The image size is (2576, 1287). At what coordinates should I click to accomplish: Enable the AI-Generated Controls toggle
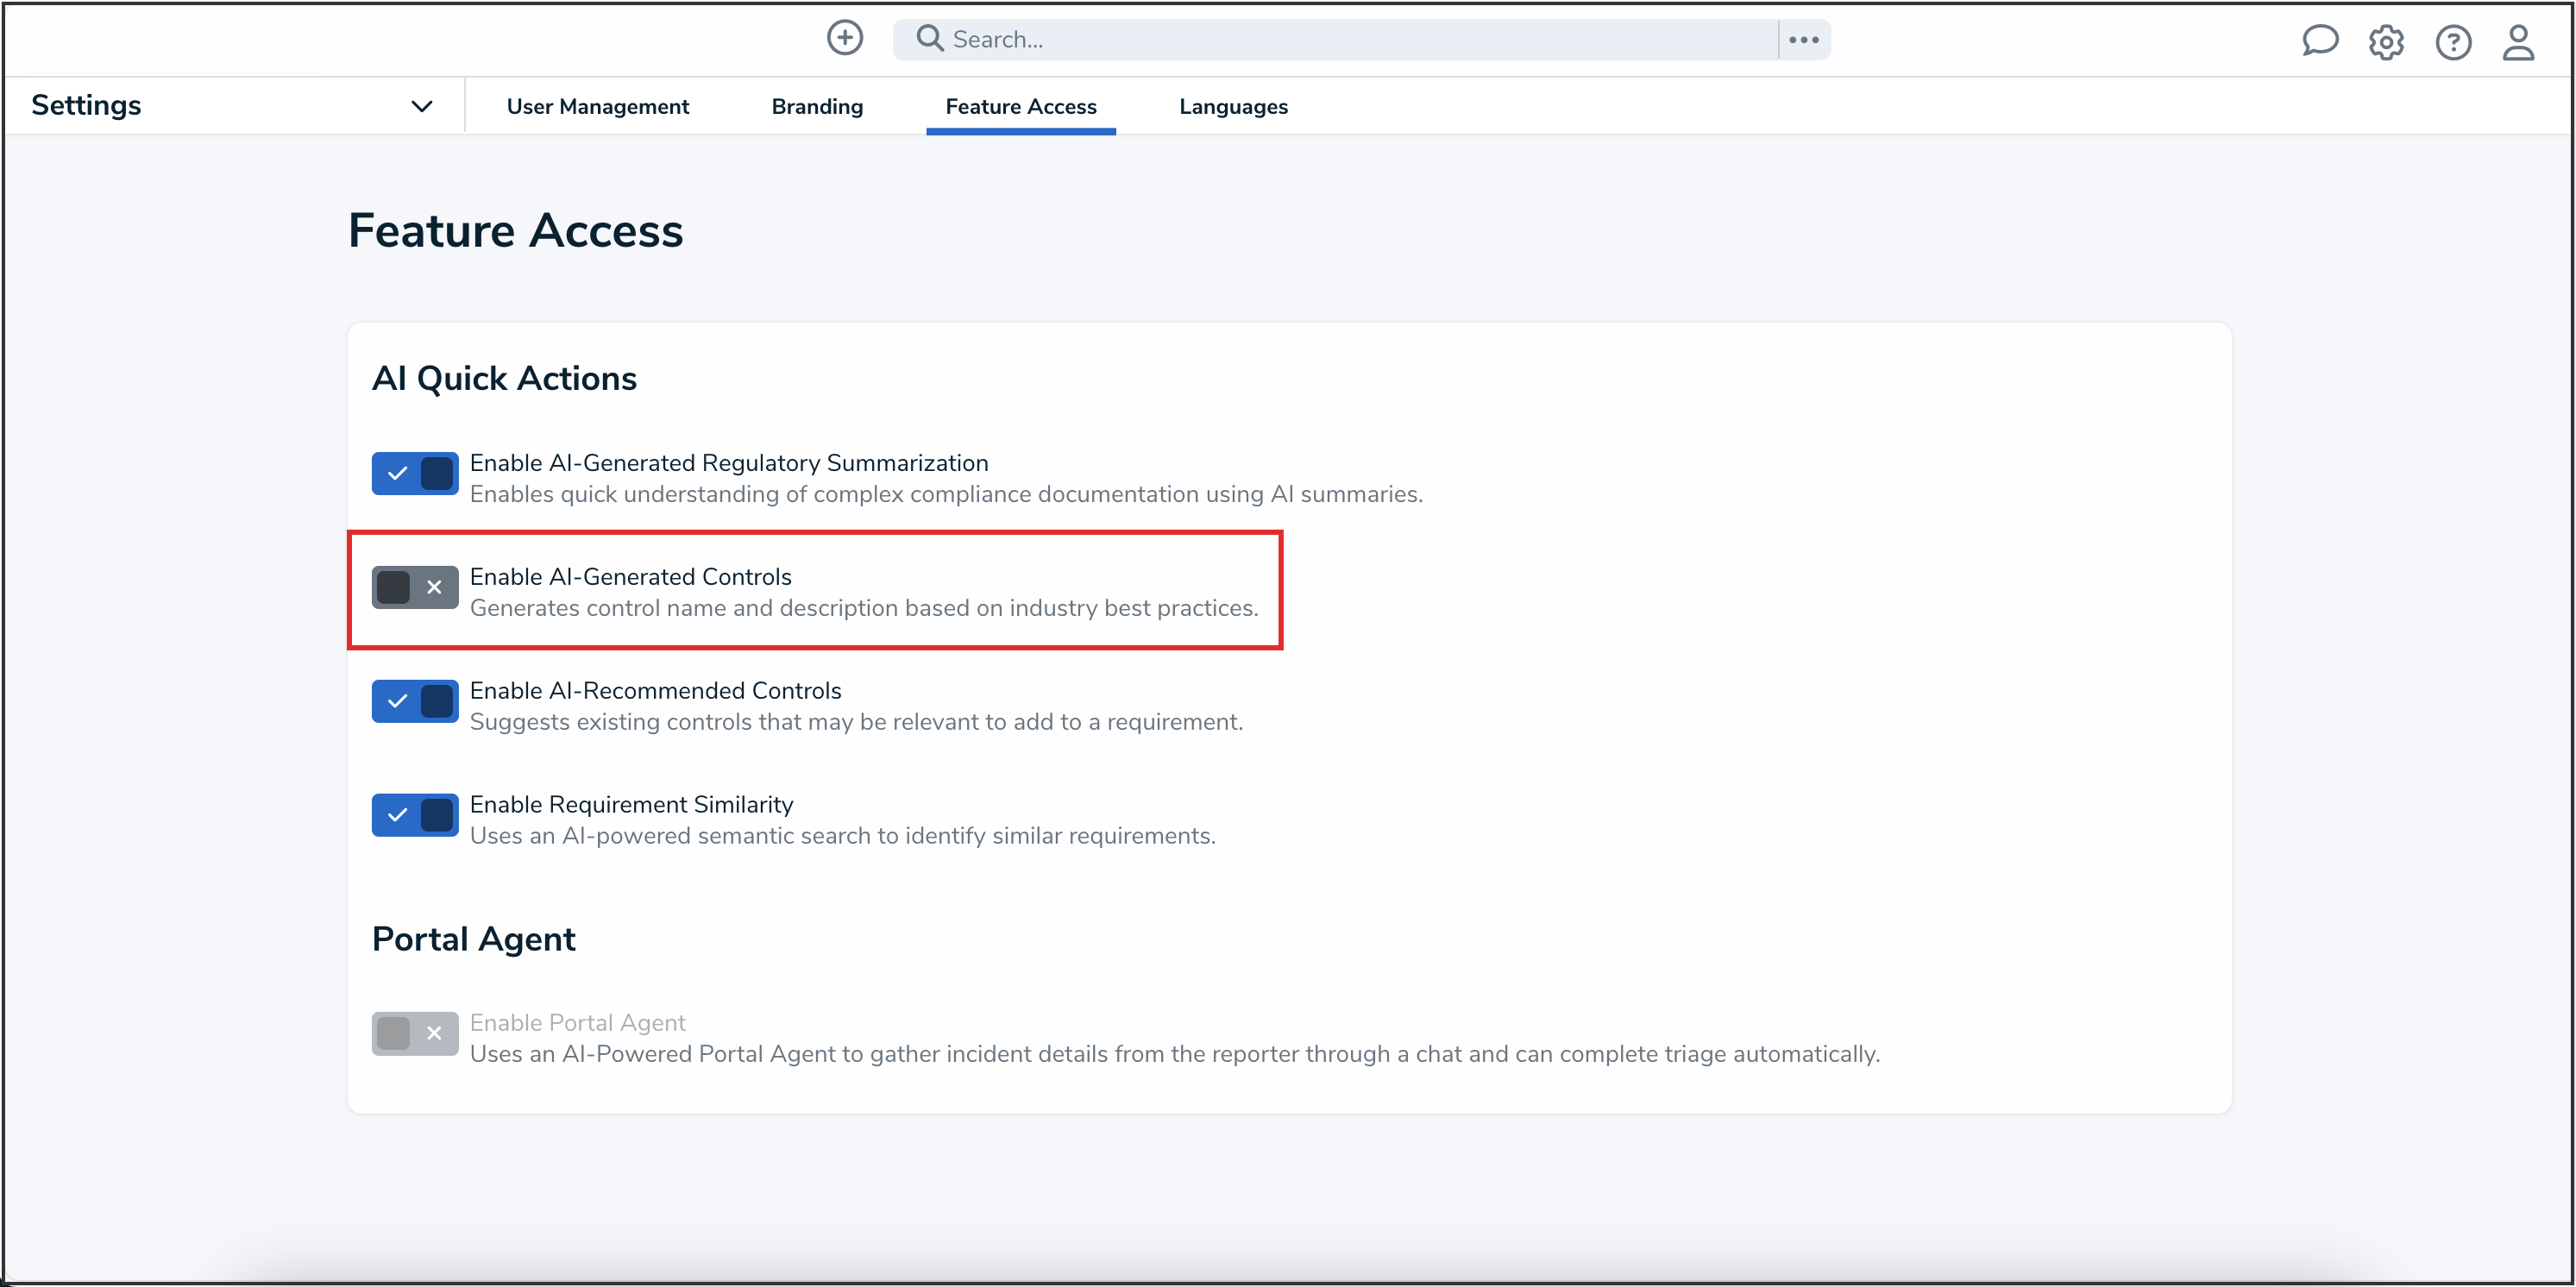[x=415, y=587]
